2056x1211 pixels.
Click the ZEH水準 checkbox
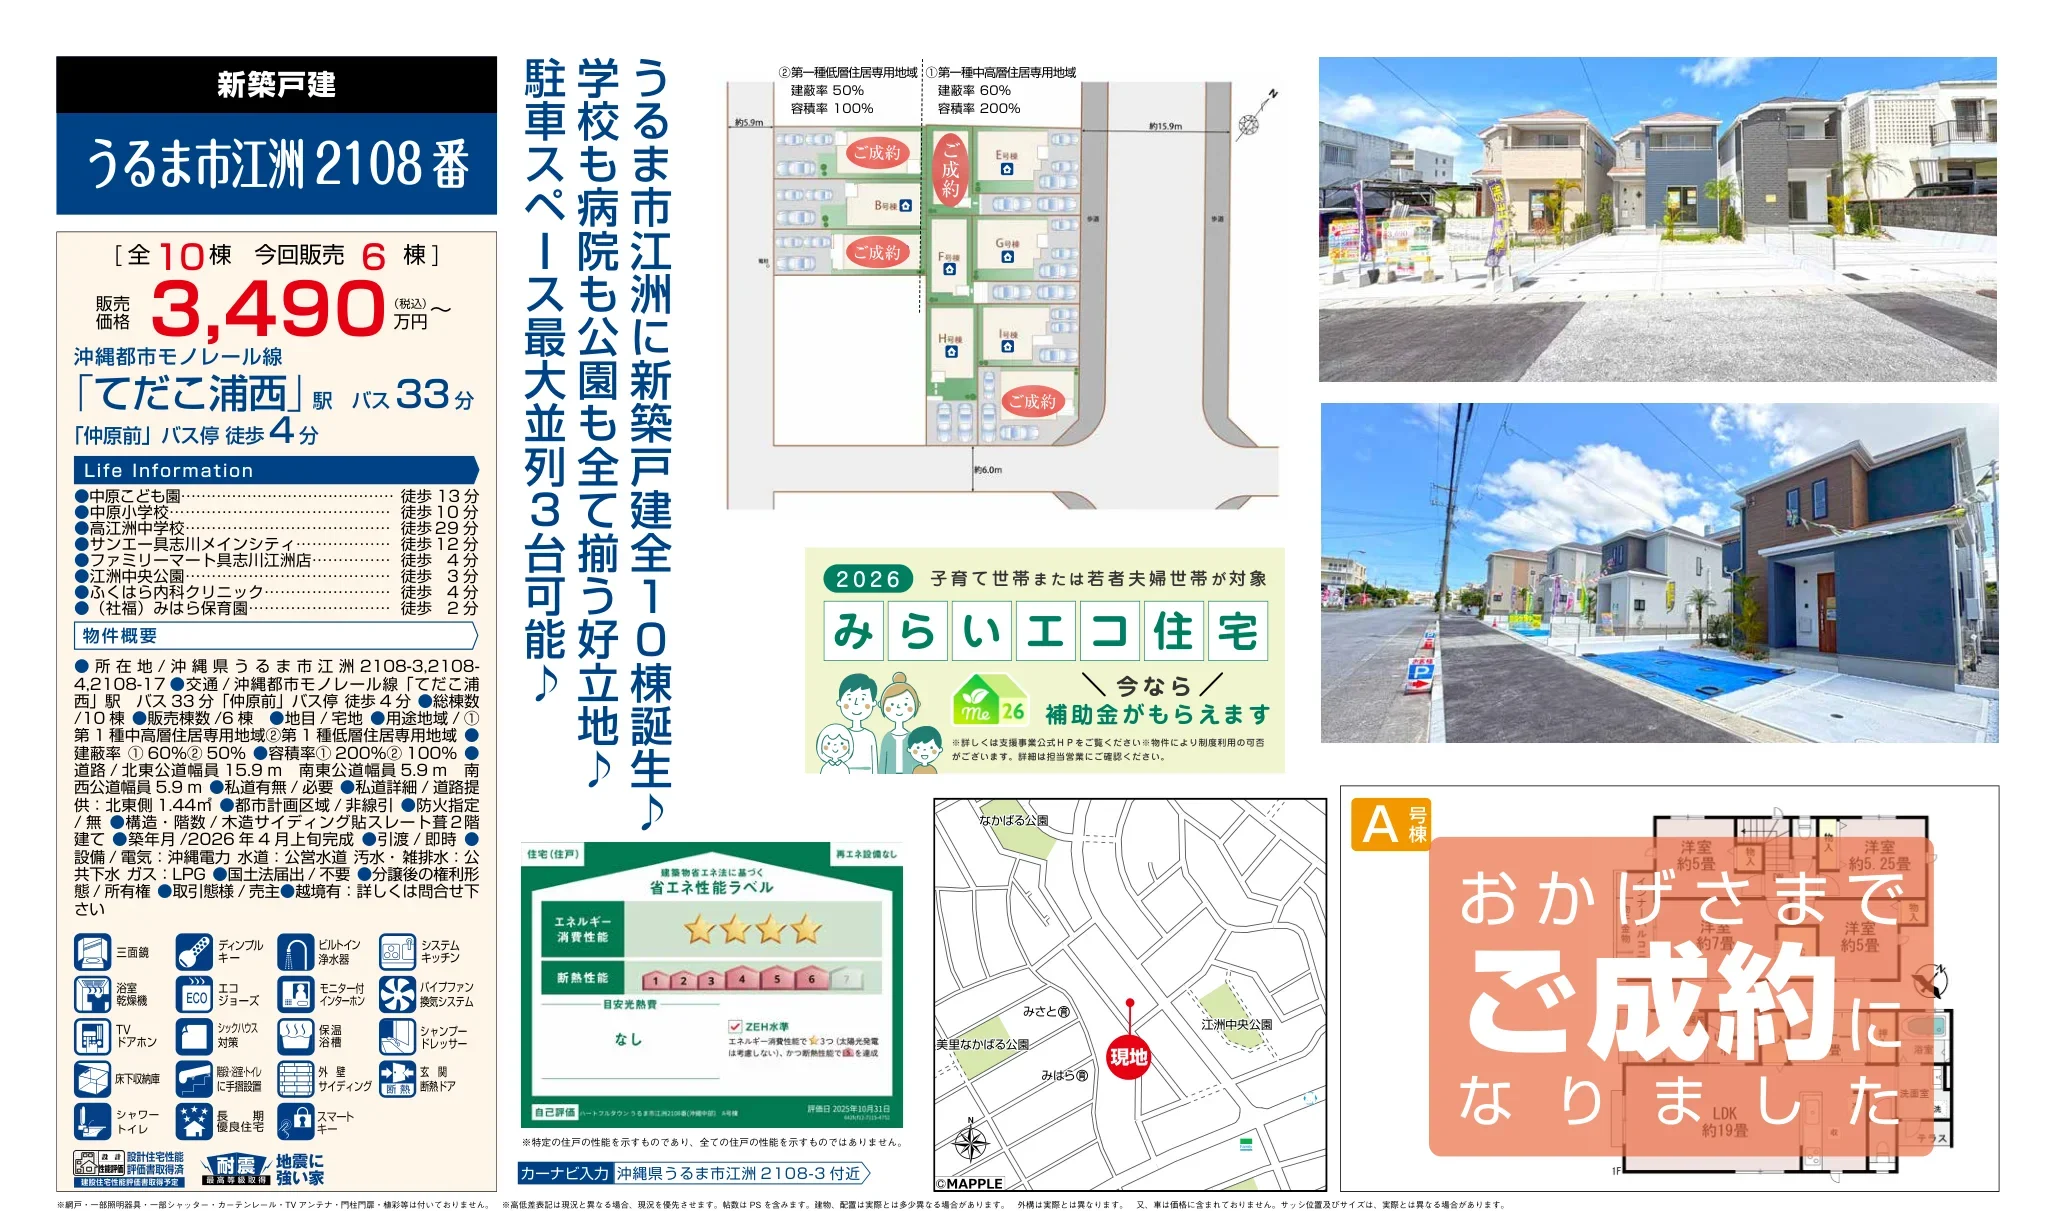pyautogui.click(x=735, y=1026)
